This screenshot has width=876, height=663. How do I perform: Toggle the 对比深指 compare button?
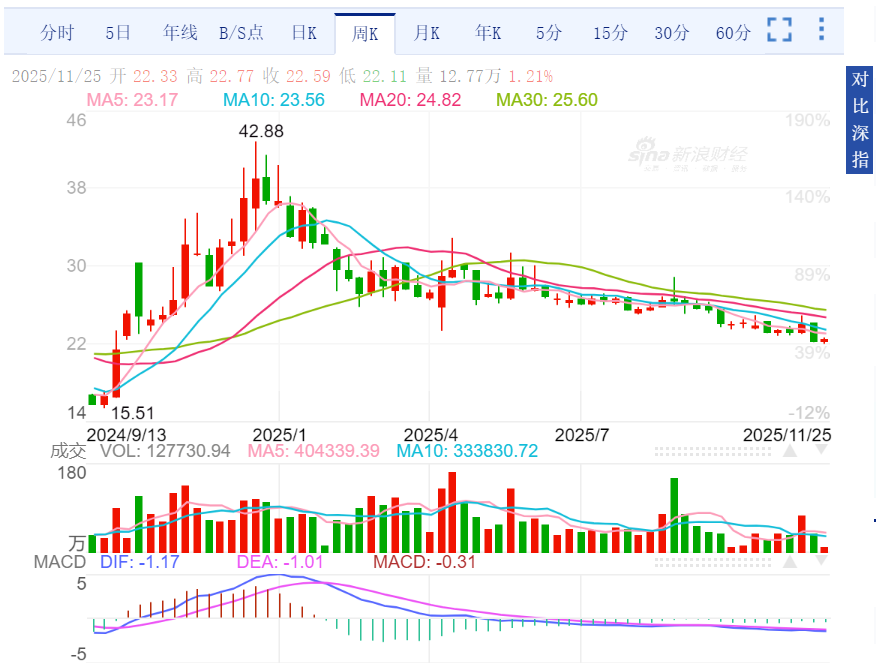pyautogui.click(x=860, y=120)
